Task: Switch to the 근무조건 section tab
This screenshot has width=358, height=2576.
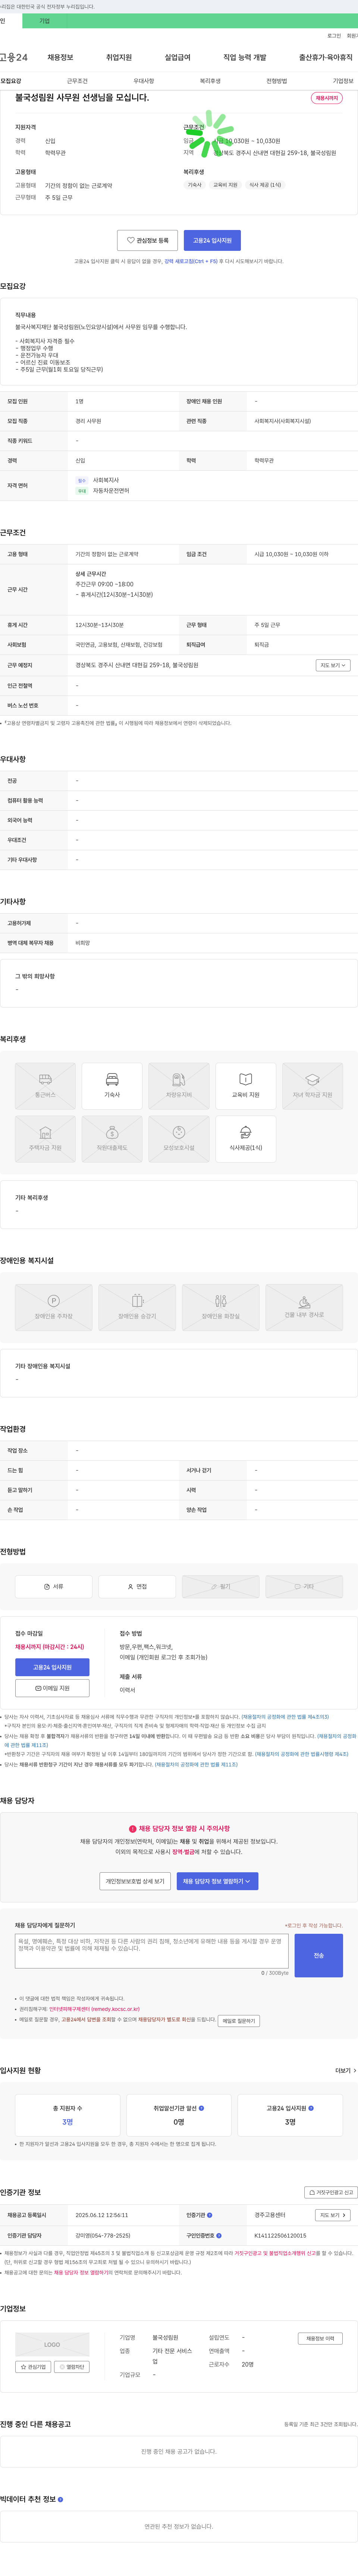Action: 77,81
